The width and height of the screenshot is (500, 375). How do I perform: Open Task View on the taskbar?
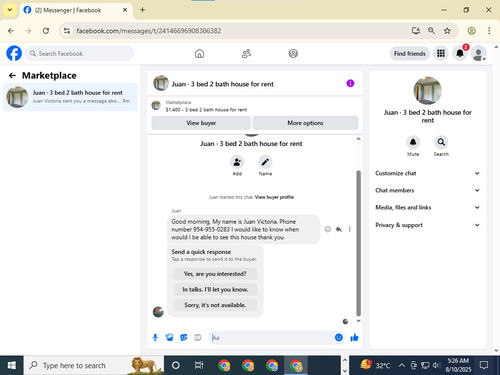point(199,365)
